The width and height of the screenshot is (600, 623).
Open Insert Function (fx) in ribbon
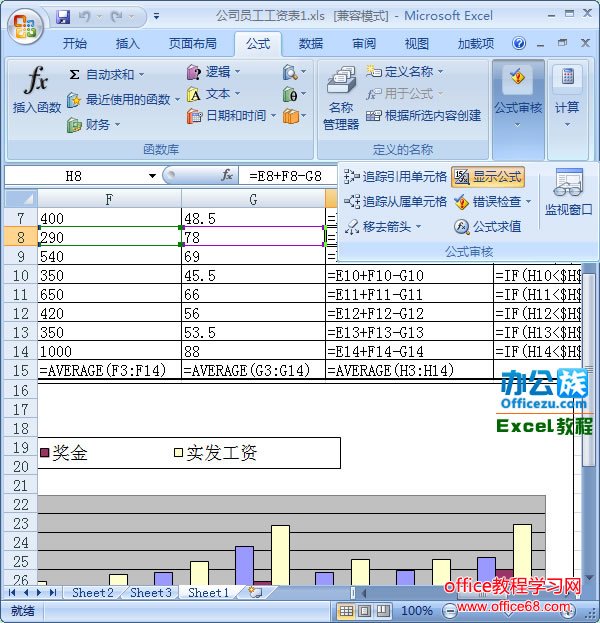click(37, 91)
